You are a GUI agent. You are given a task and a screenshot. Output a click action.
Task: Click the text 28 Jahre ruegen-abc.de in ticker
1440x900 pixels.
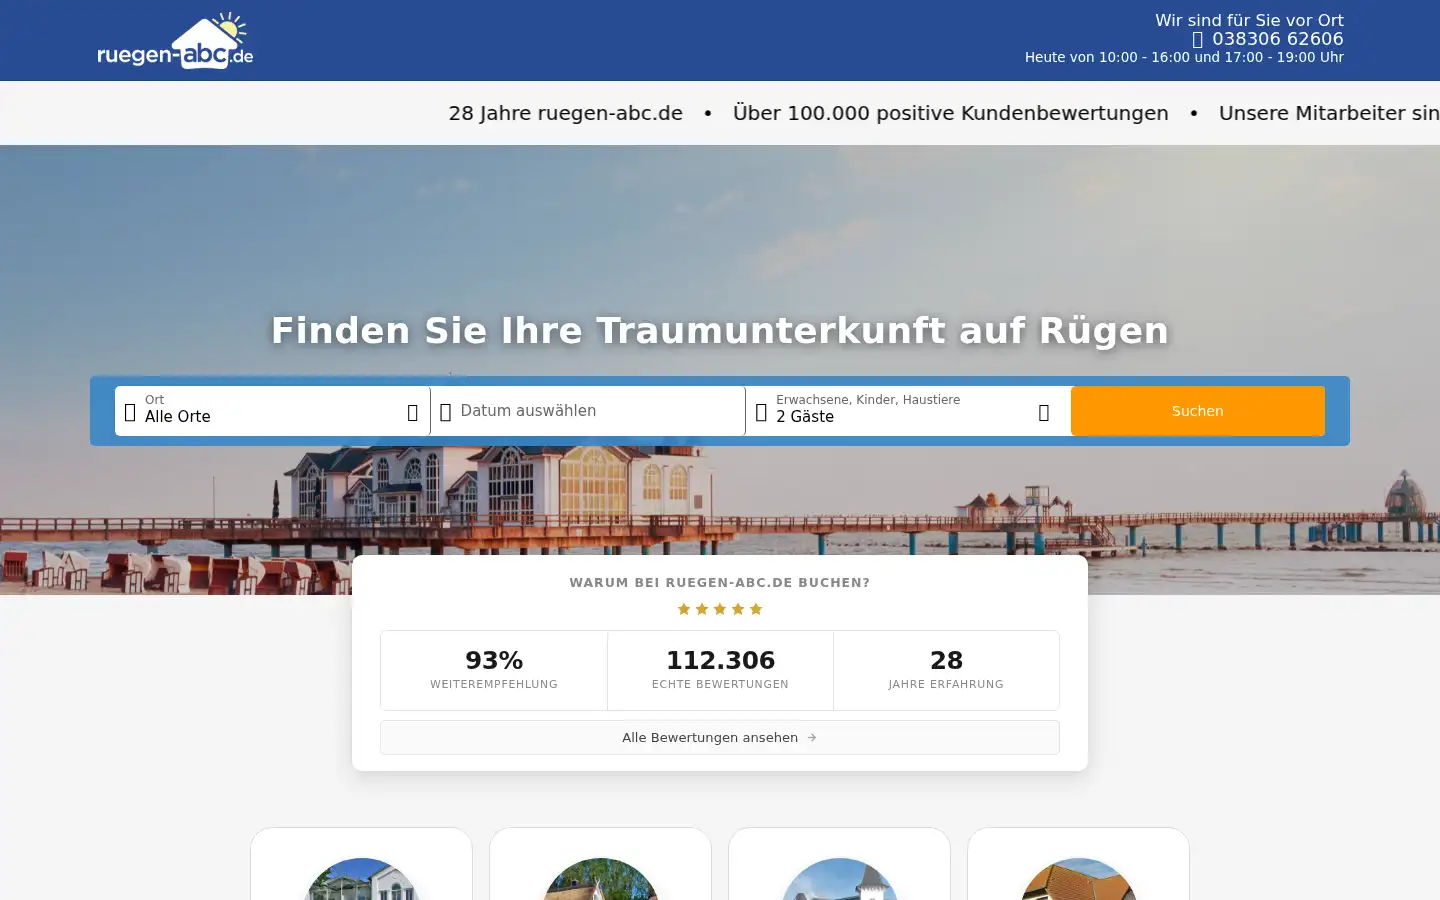pos(566,113)
